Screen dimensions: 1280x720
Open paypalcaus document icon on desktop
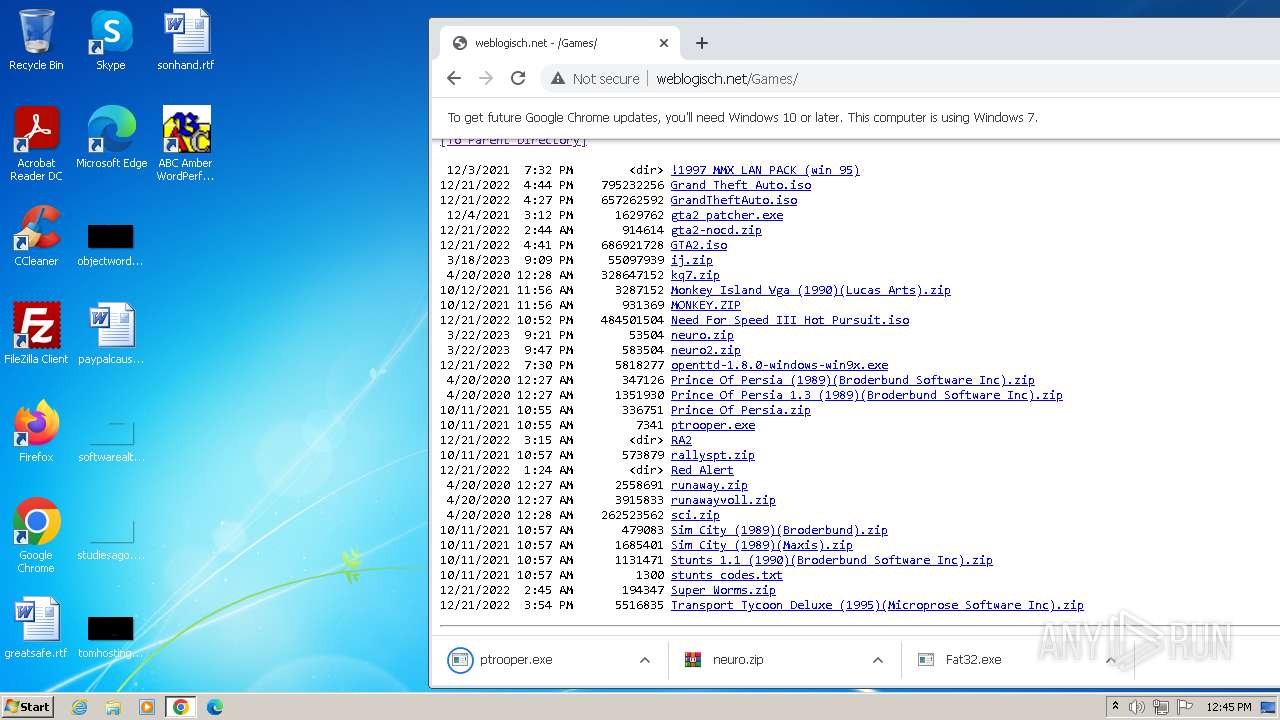point(111,333)
